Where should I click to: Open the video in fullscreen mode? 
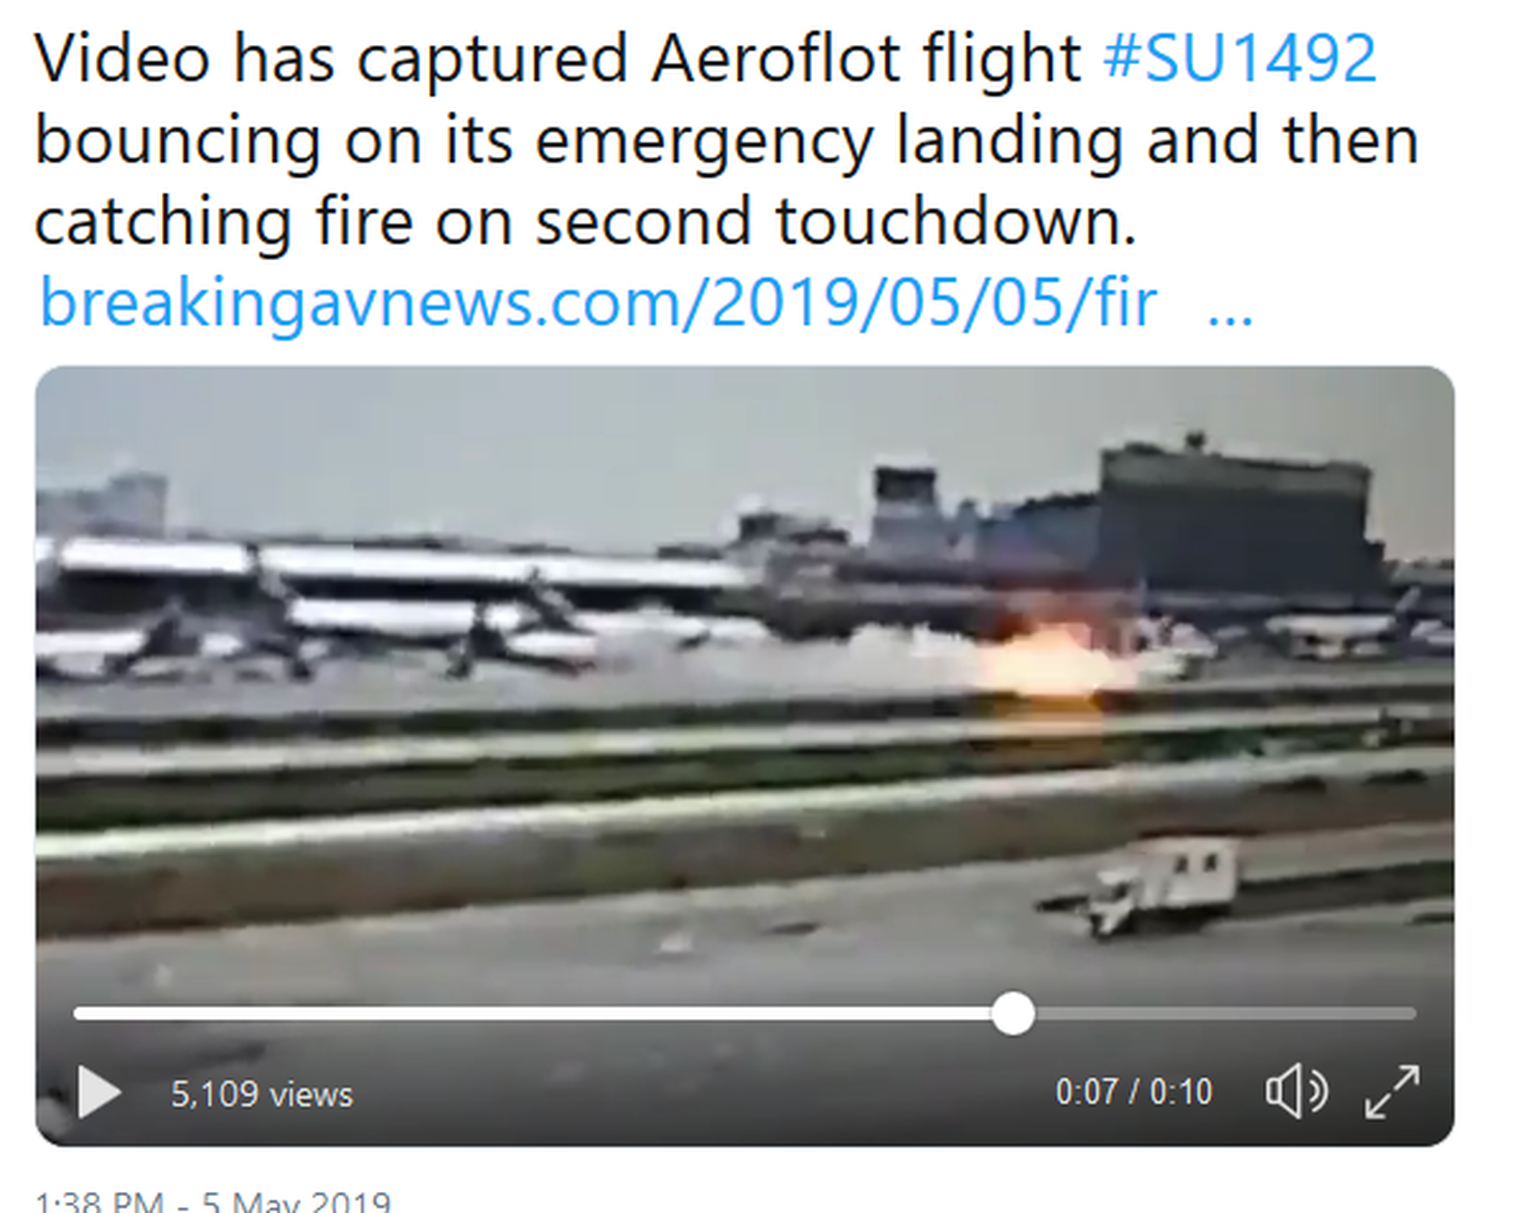[x=1392, y=1092]
